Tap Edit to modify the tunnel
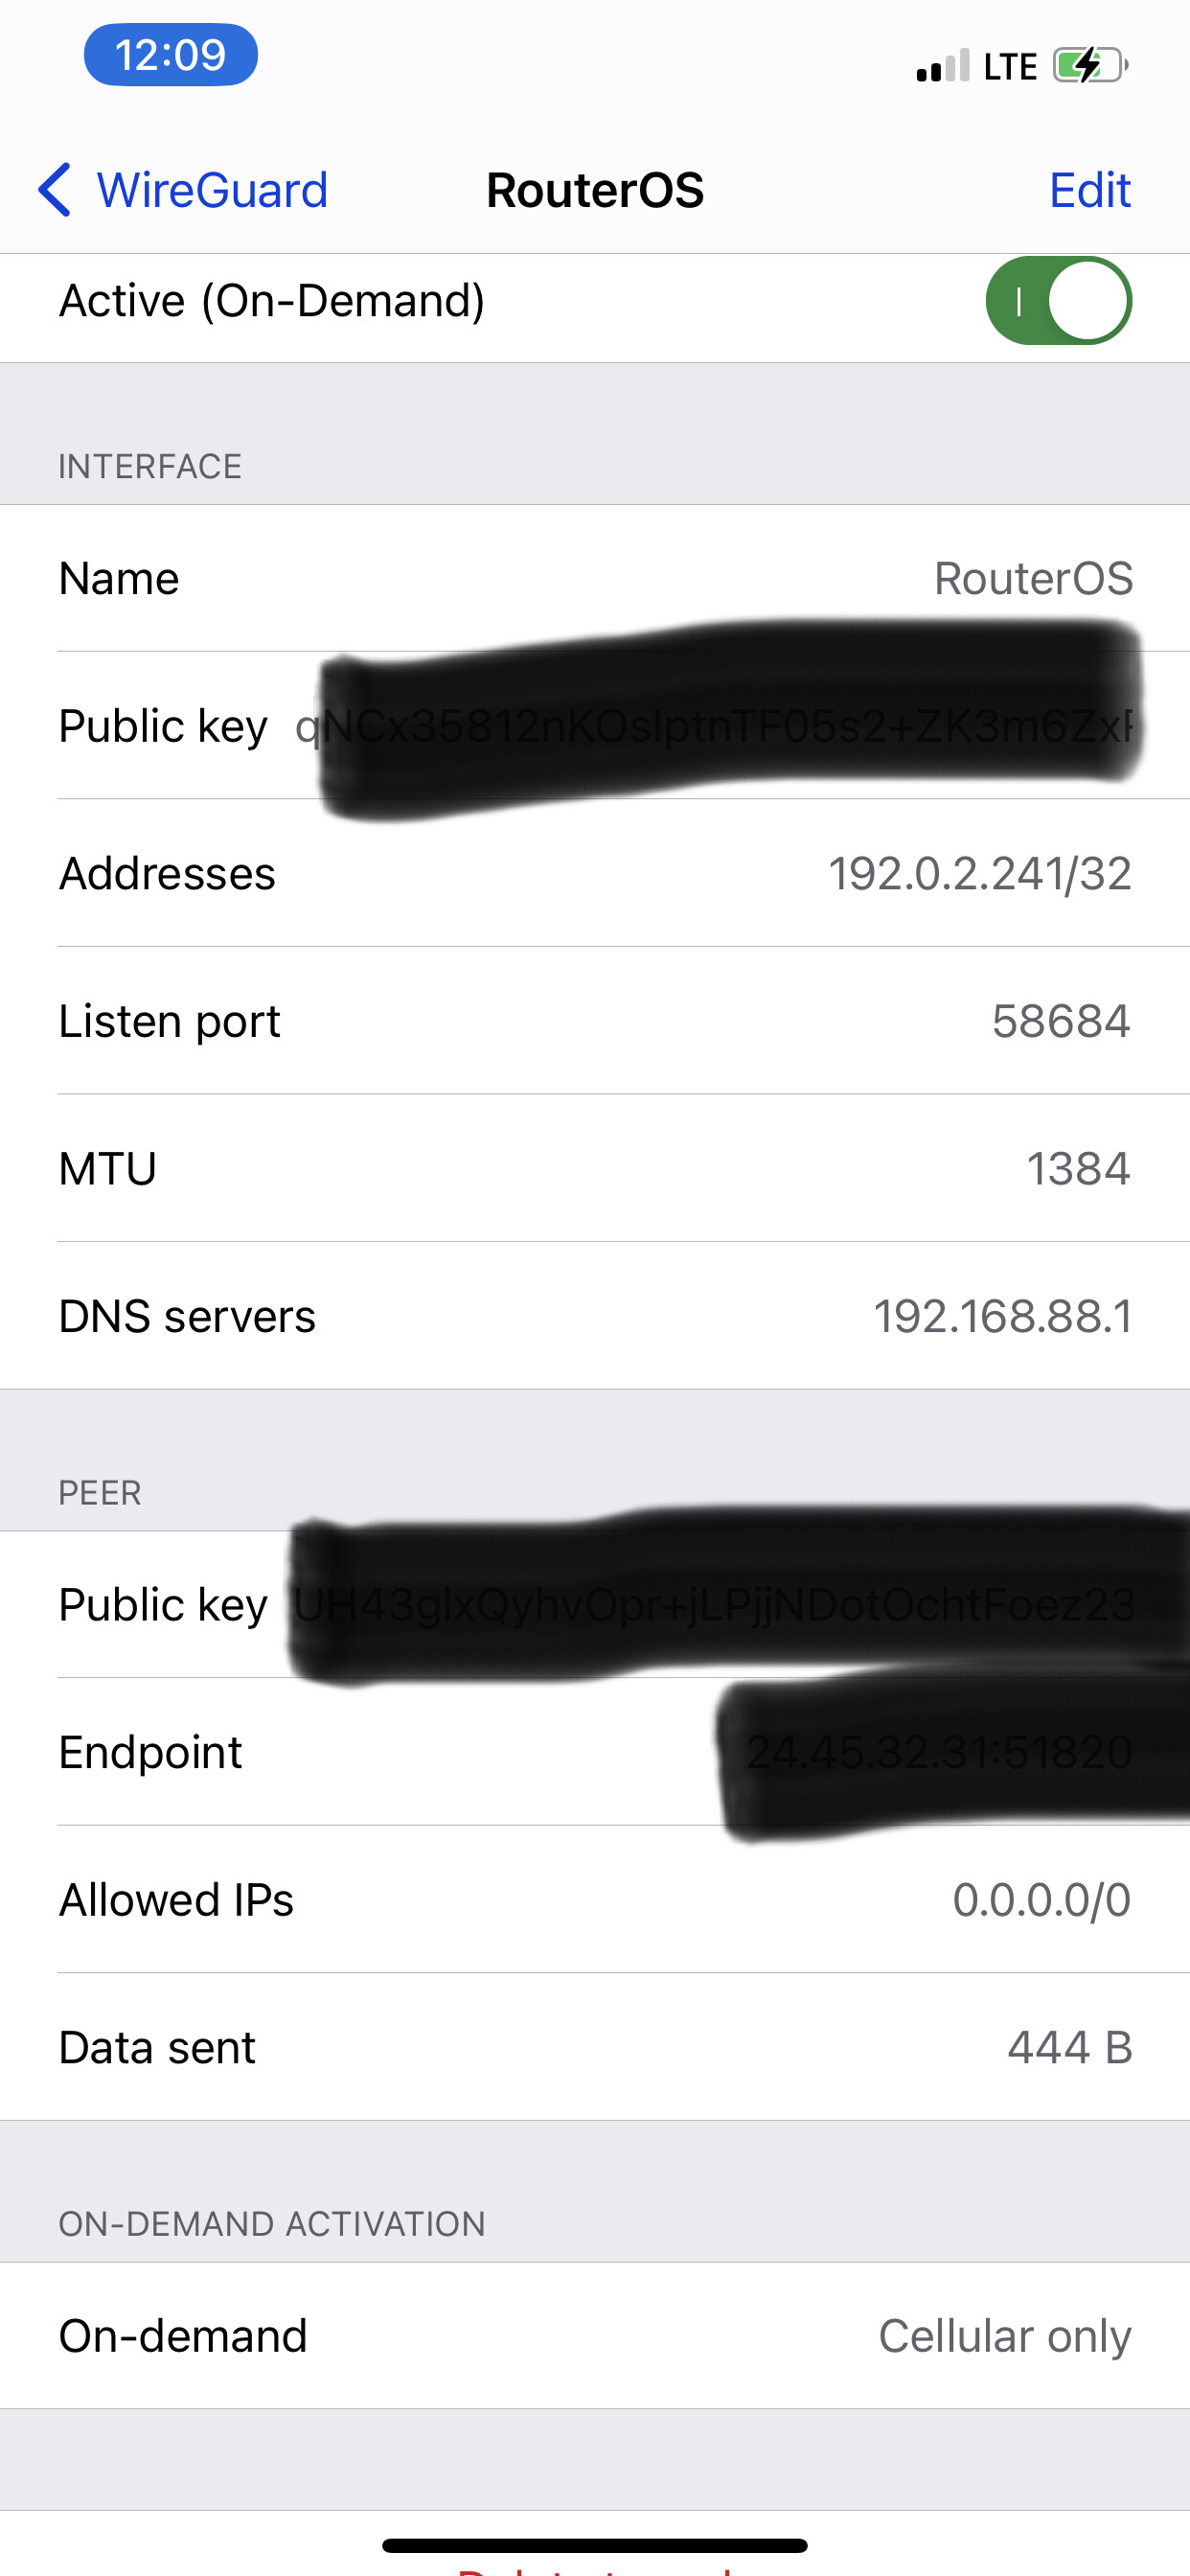 coord(1089,190)
